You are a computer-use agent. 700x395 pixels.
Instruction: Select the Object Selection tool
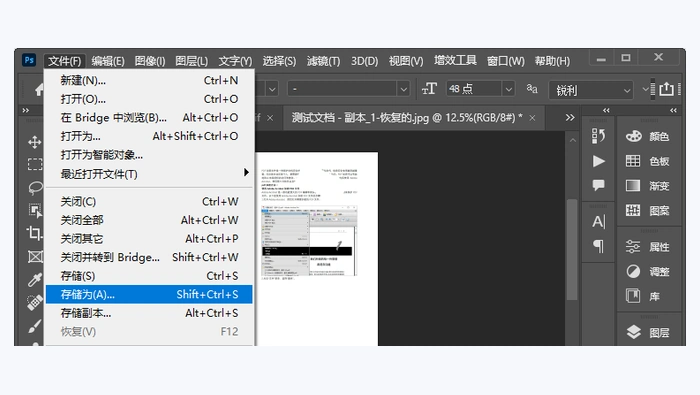point(35,210)
